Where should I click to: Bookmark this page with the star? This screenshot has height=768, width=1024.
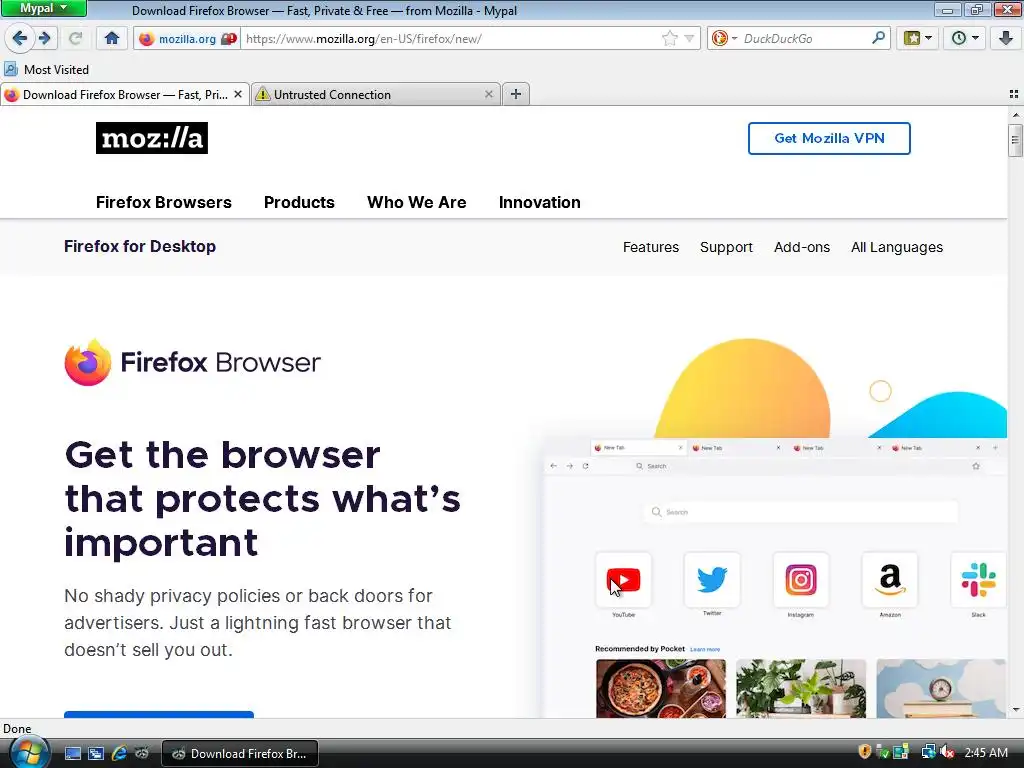(669, 39)
